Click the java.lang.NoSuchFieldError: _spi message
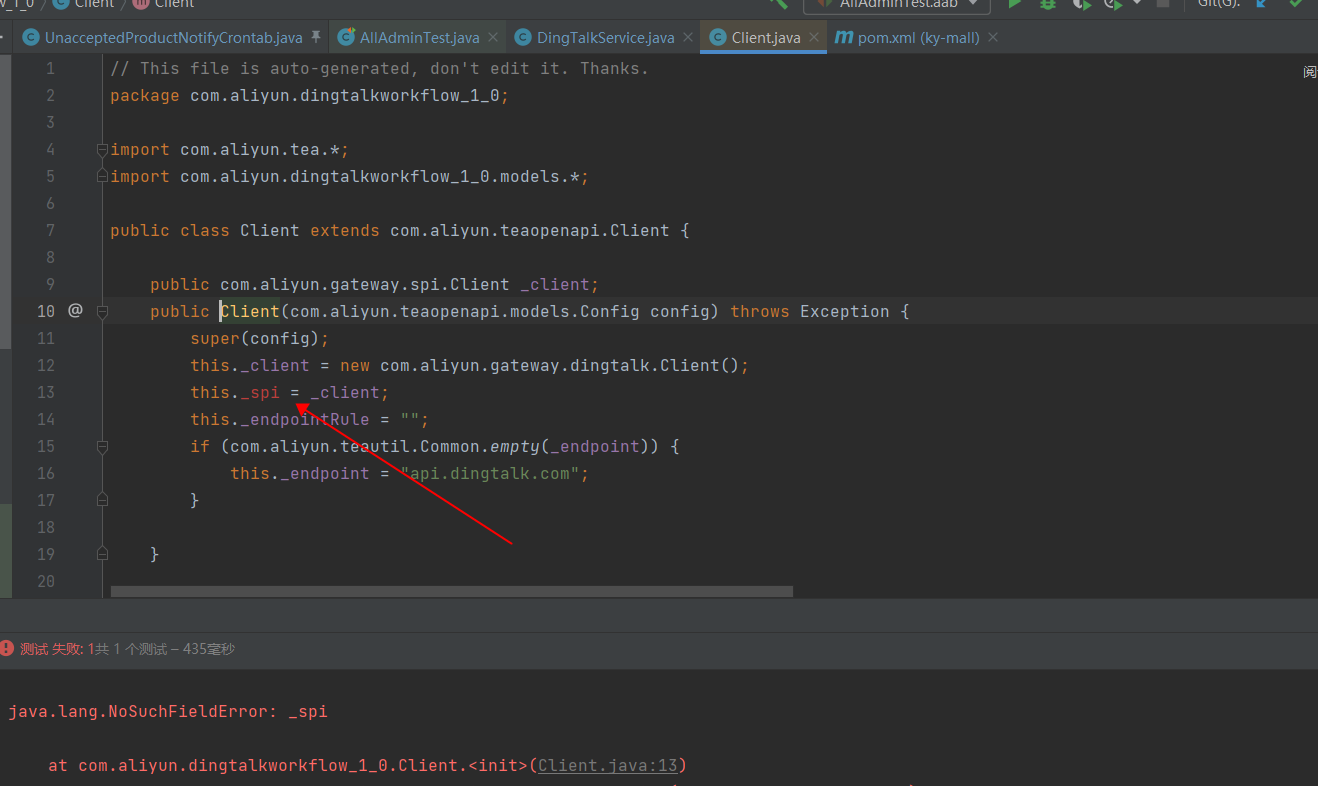 click(168, 712)
